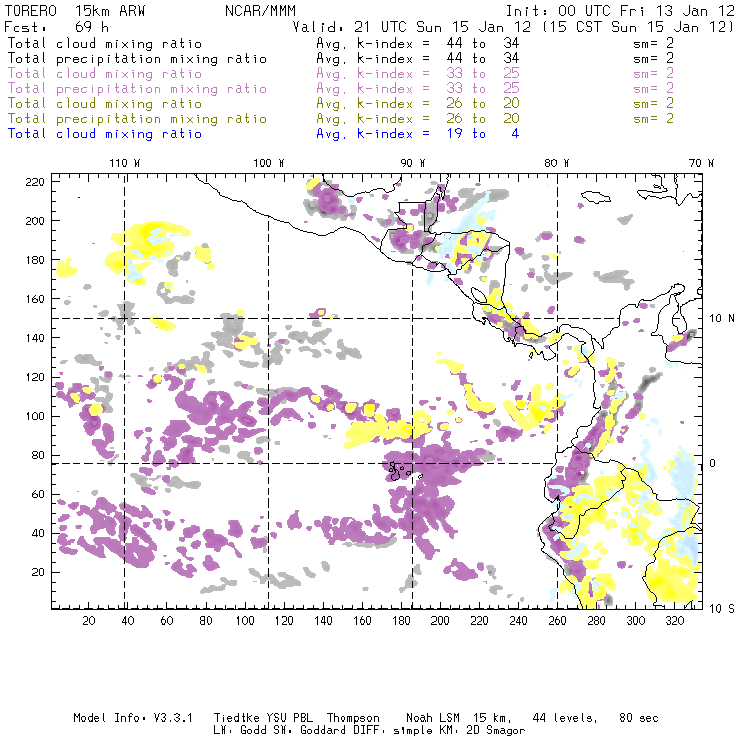Click the "110 W" longitude label

coord(125,163)
